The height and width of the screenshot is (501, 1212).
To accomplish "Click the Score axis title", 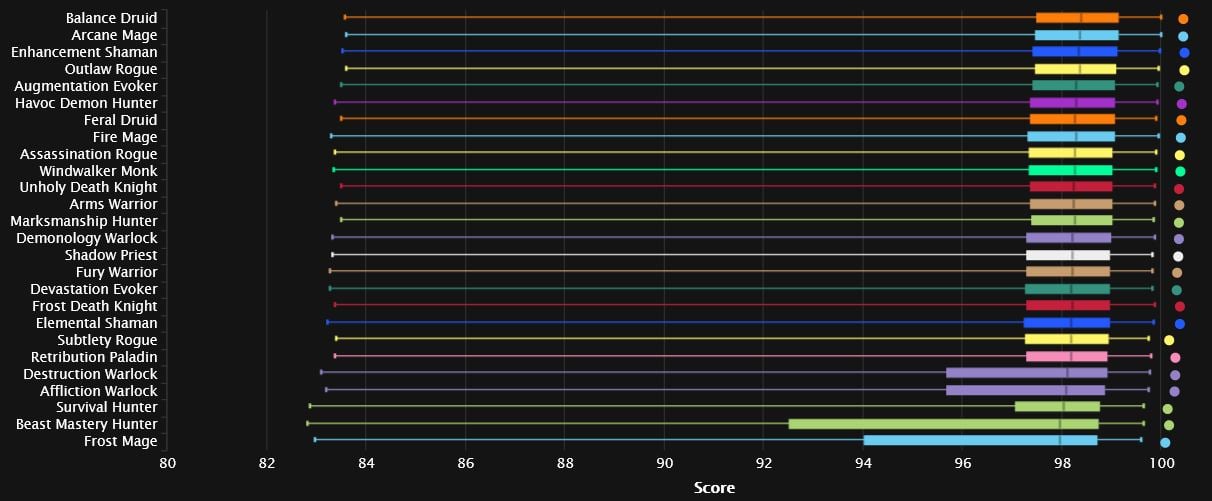I will [714, 489].
